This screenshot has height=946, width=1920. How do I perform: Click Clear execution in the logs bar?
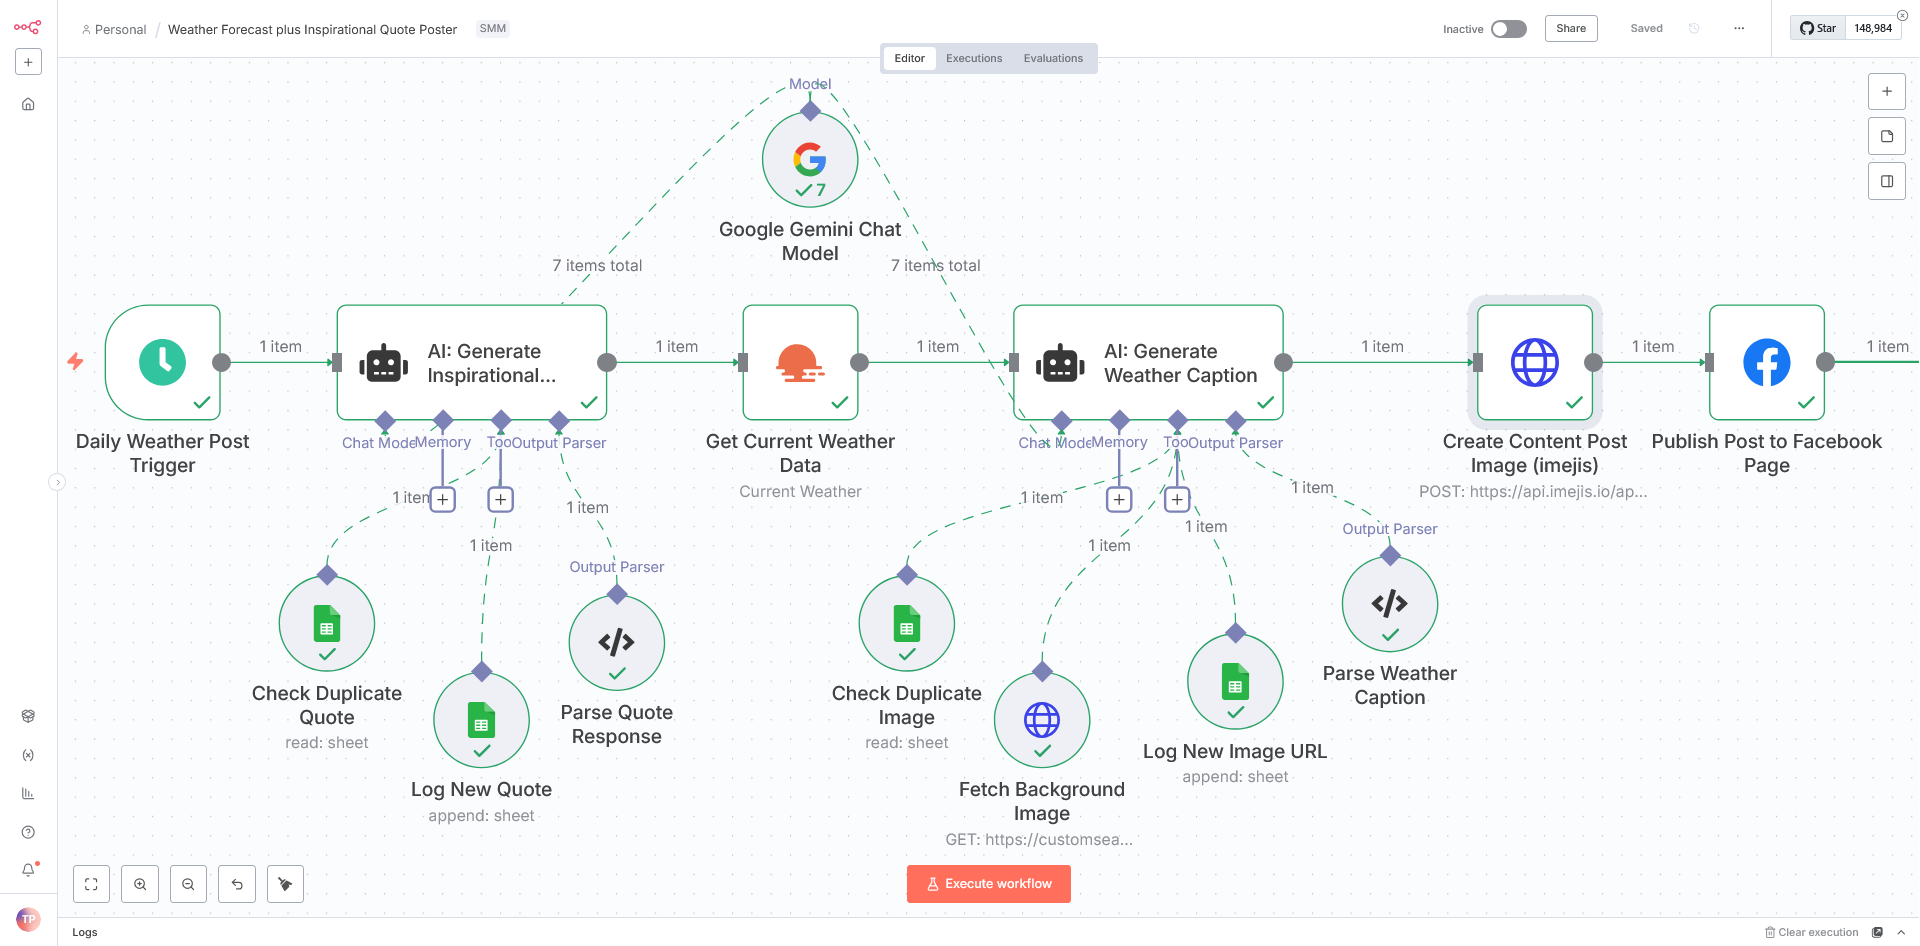pyautogui.click(x=1811, y=932)
